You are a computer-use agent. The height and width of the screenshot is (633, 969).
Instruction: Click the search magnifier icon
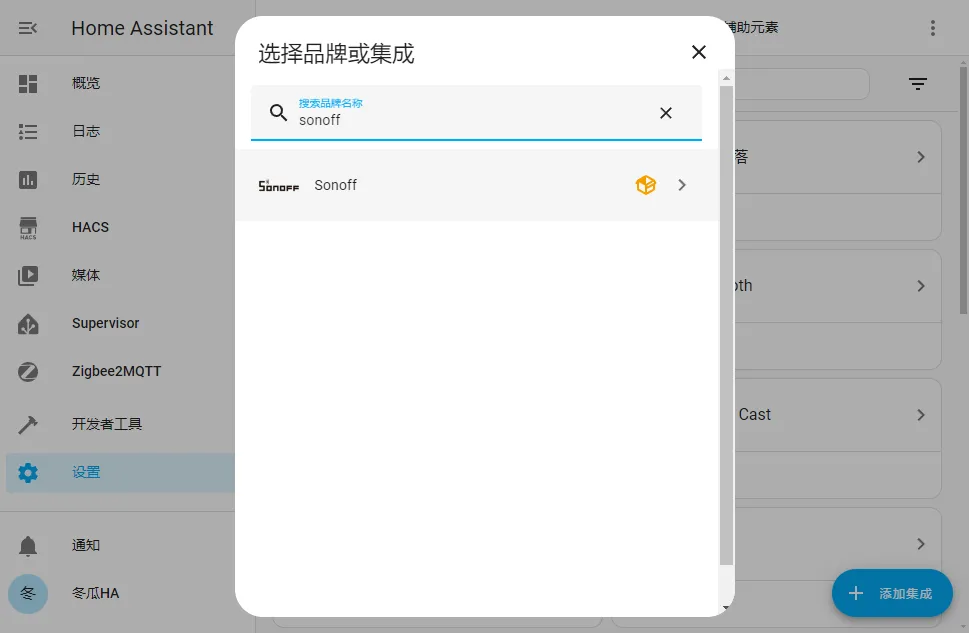tap(279, 113)
